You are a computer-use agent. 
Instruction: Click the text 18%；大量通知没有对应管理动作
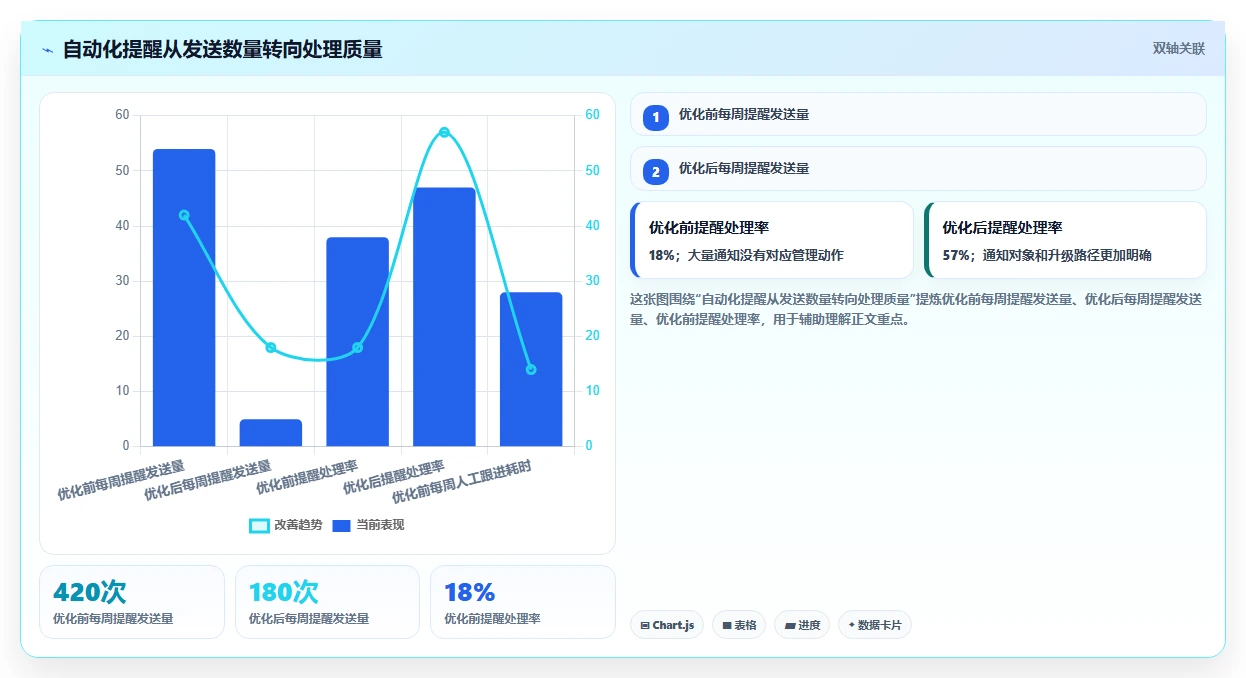point(746,255)
